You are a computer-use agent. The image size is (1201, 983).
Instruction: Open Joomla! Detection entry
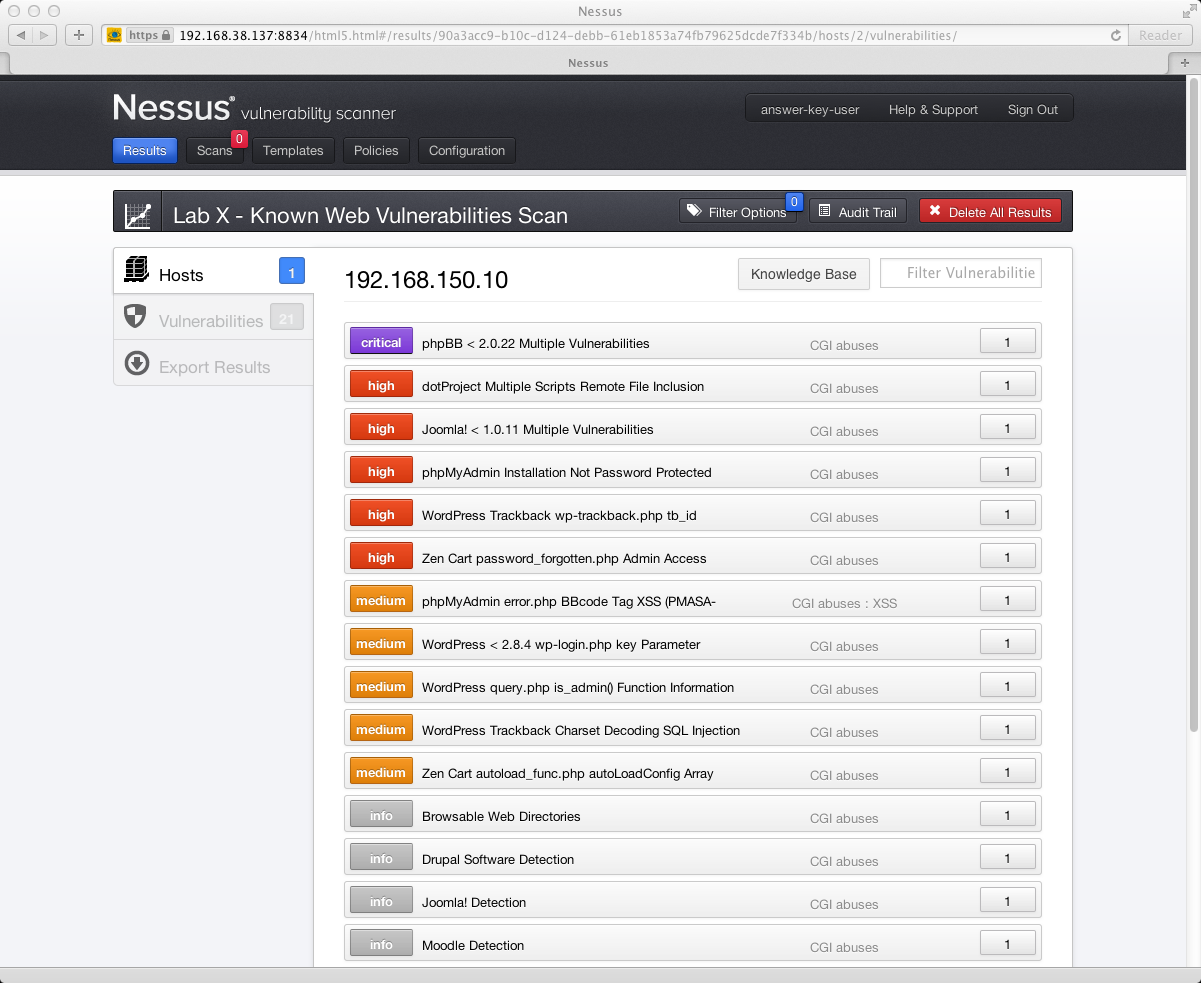692,900
